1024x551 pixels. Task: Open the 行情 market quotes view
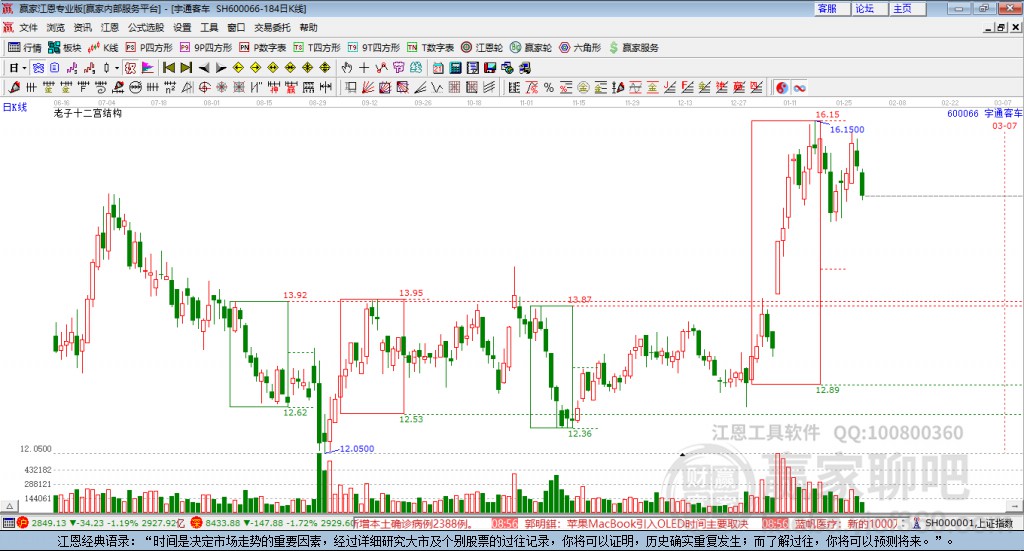(25, 48)
